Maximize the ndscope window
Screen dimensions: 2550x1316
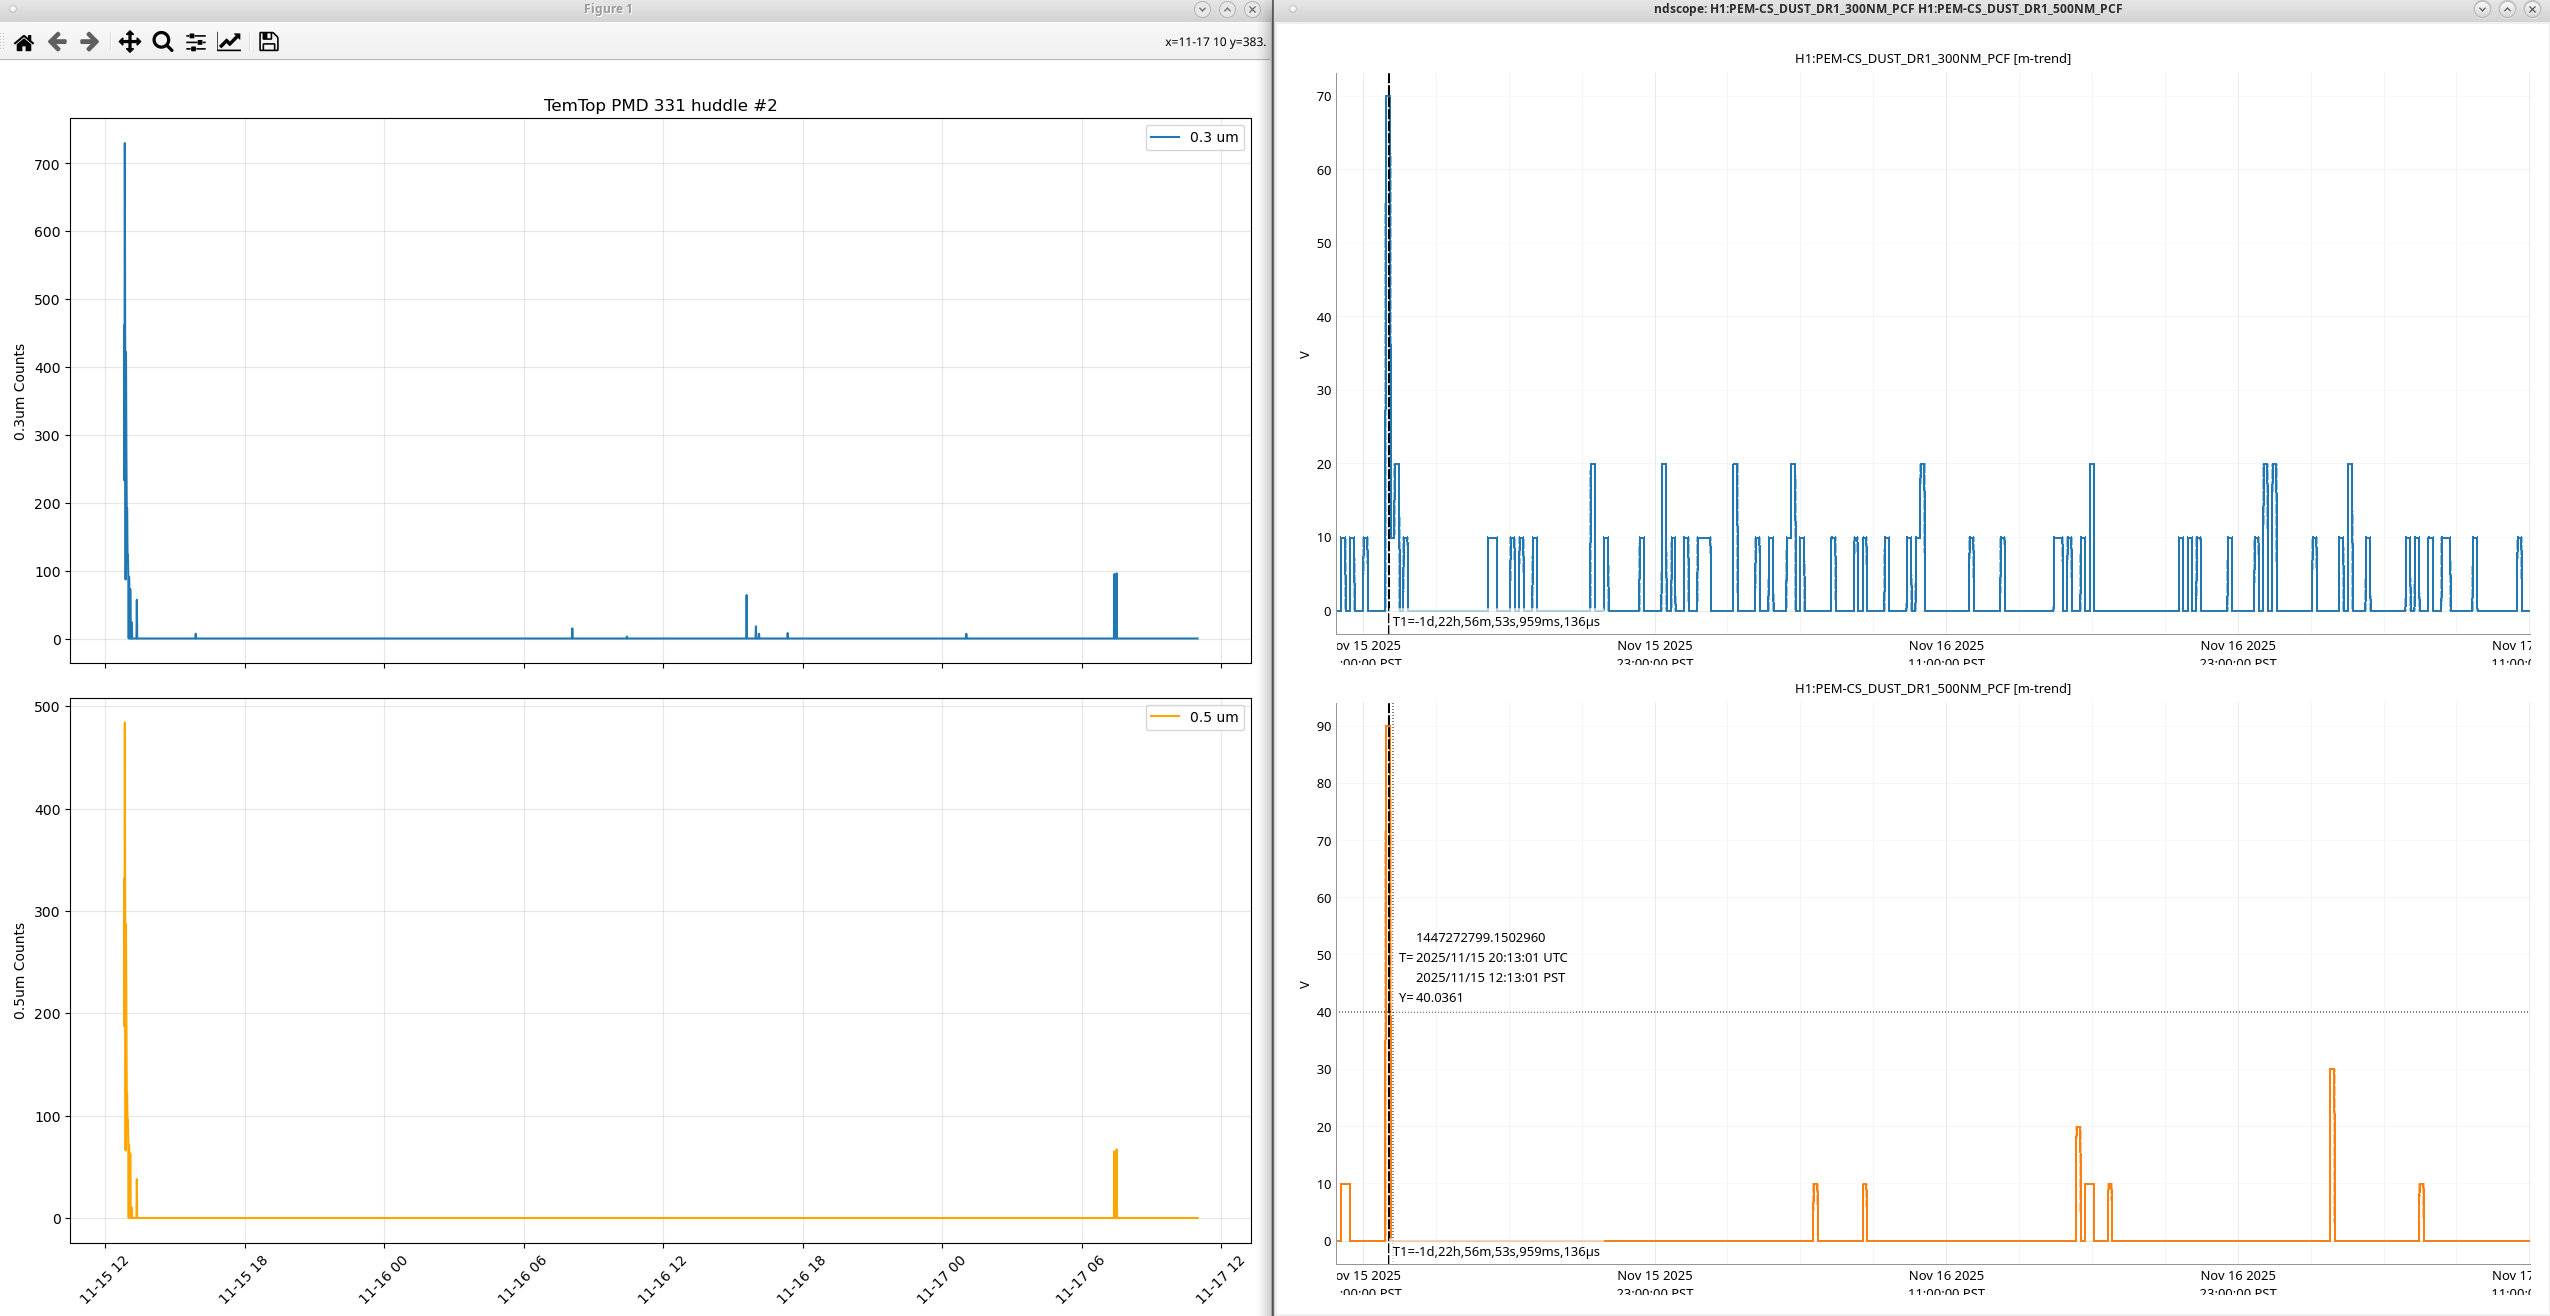pos(2507,9)
